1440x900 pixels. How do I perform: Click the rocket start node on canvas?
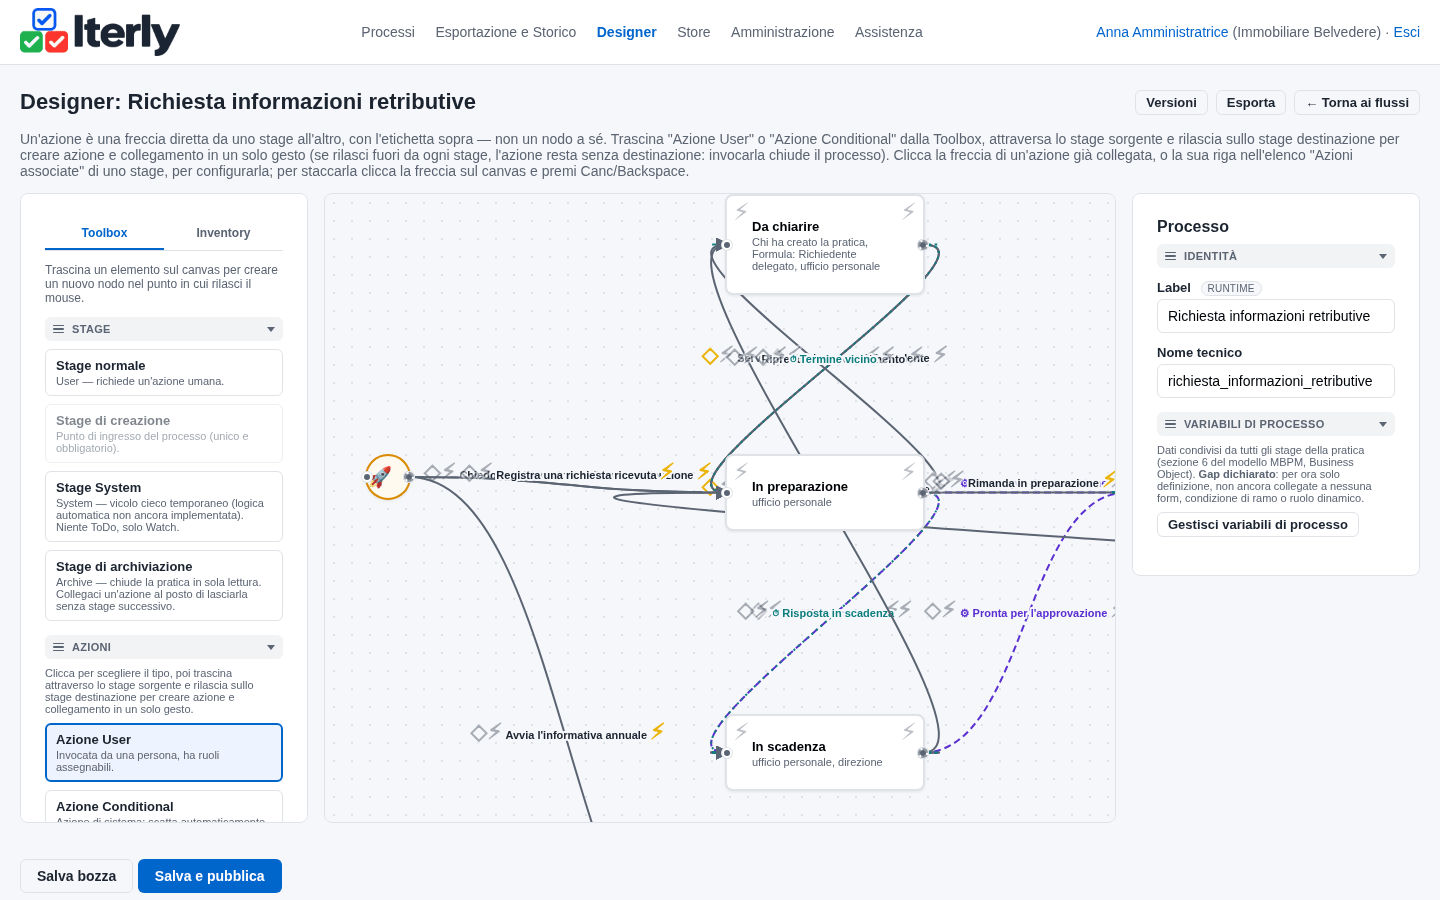point(388,477)
